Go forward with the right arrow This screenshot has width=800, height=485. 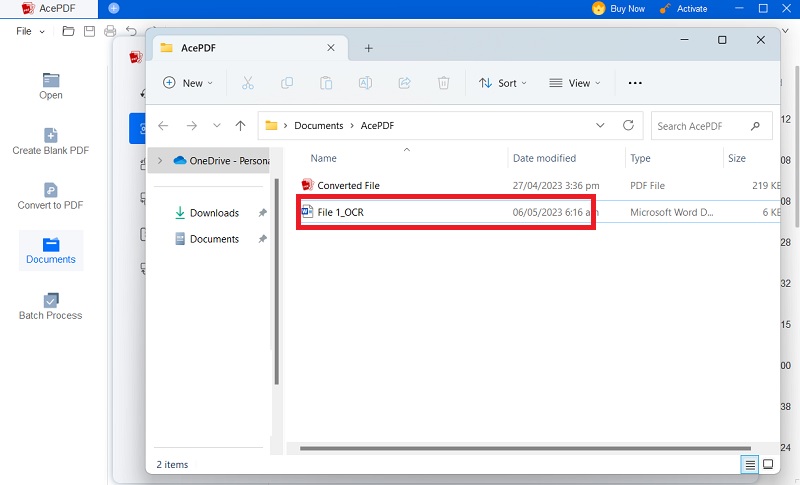pyautogui.click(x=192, y=125)
